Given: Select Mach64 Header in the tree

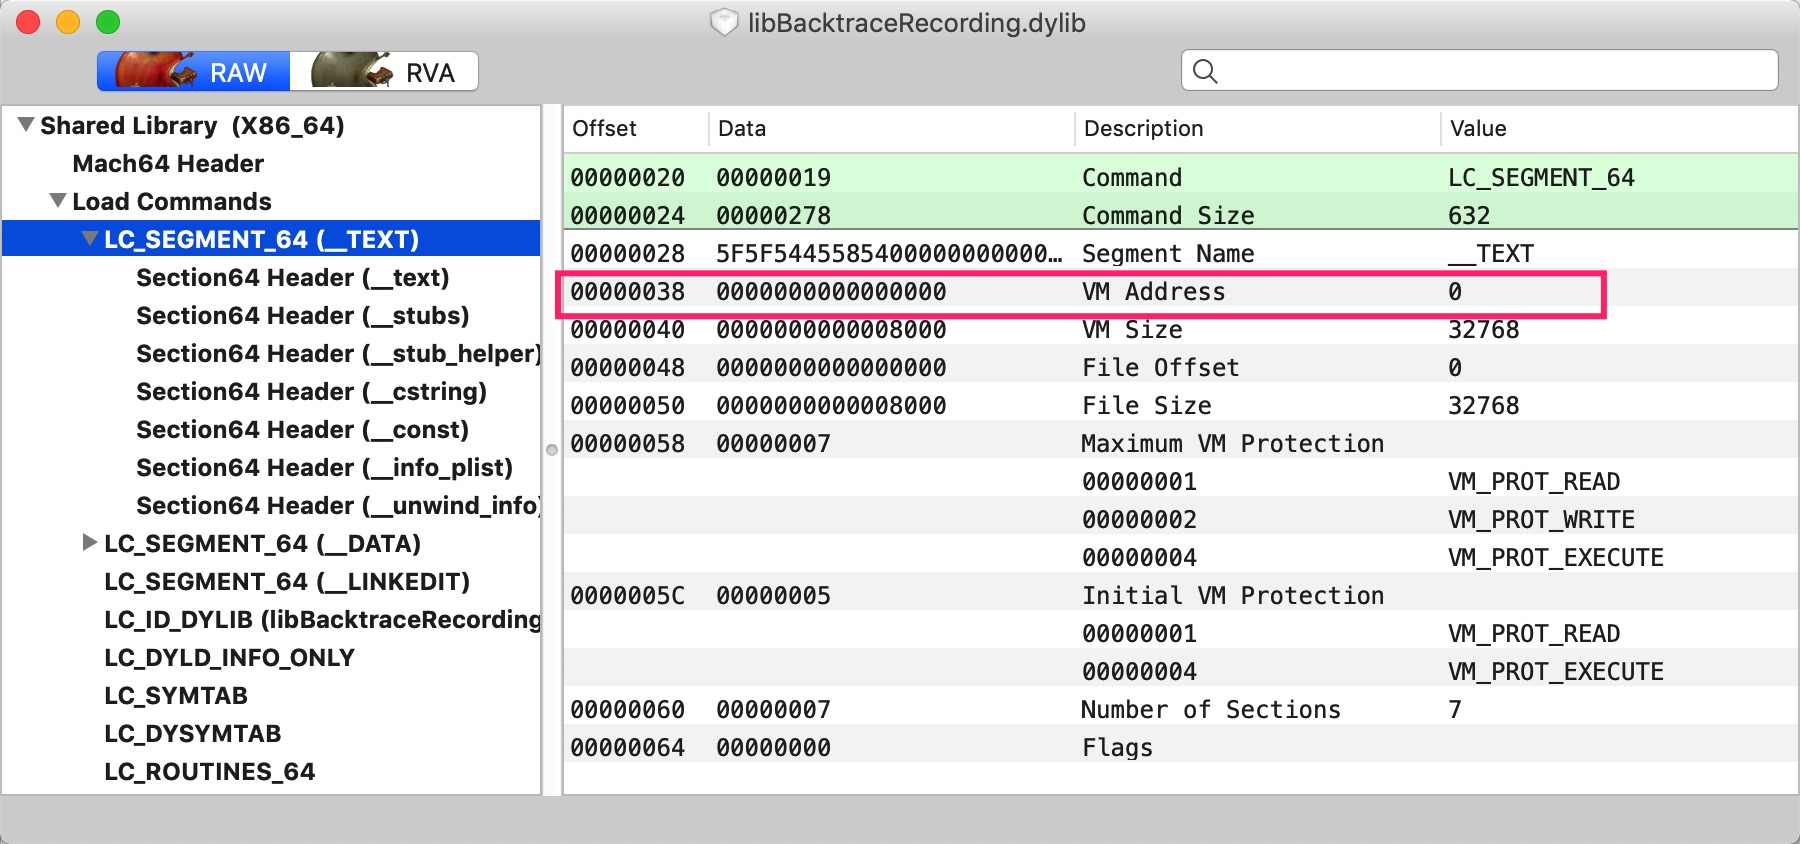Looking at the screenshot, I should point(168,164).
